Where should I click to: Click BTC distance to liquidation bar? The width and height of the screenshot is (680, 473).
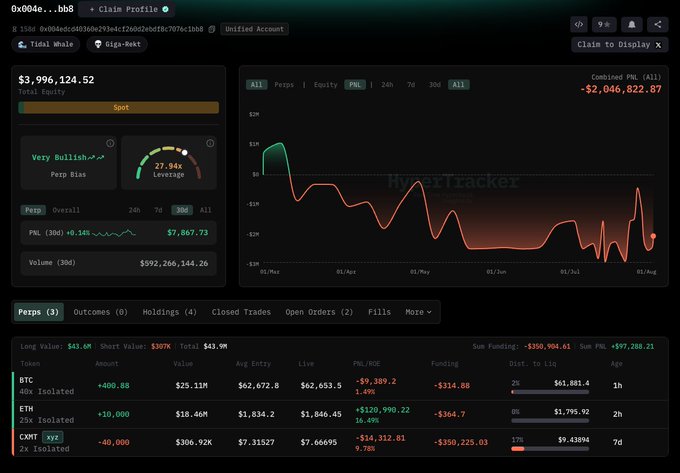[550, 392]
